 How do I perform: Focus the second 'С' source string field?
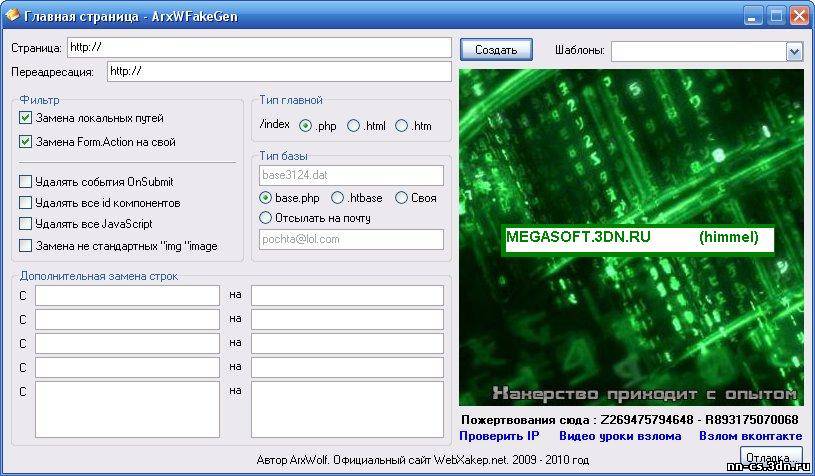tap(127, 320)
